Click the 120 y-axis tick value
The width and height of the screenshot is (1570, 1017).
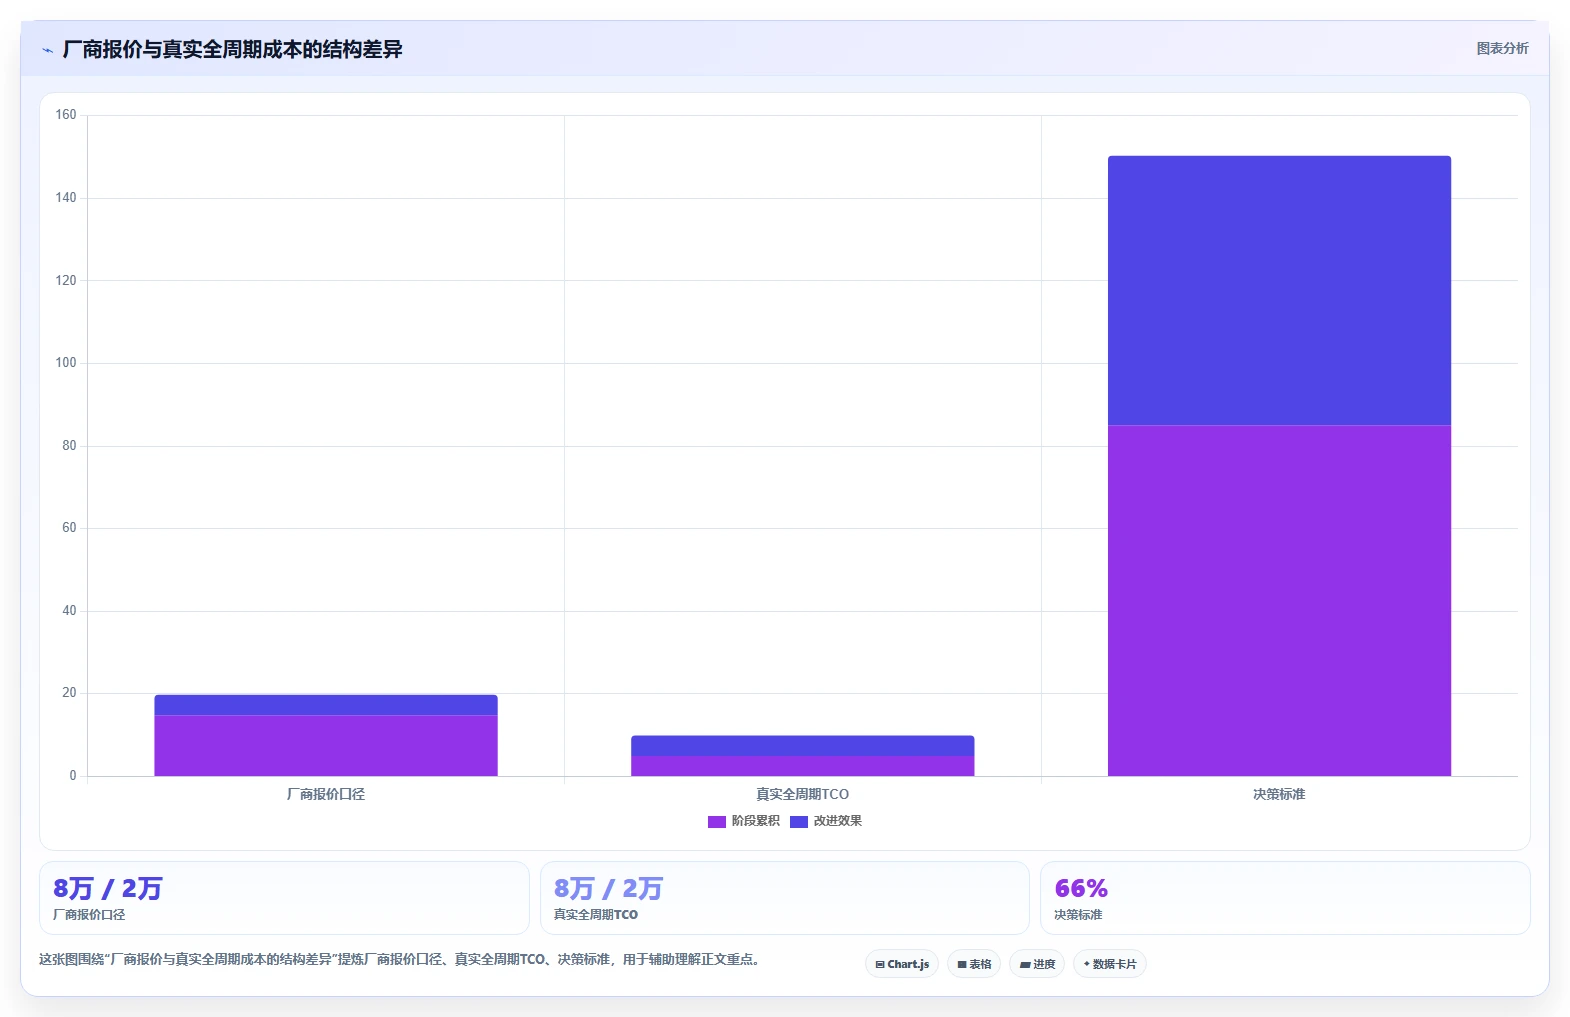(x=66, y=281)
